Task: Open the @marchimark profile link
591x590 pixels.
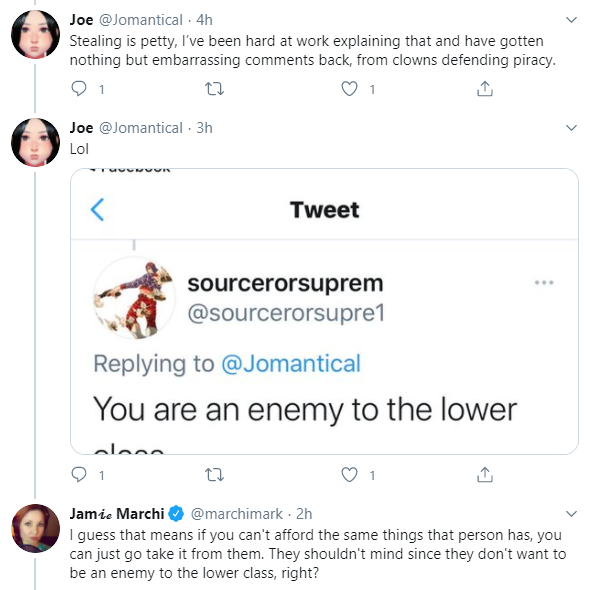Action: (x=236, y=514)
